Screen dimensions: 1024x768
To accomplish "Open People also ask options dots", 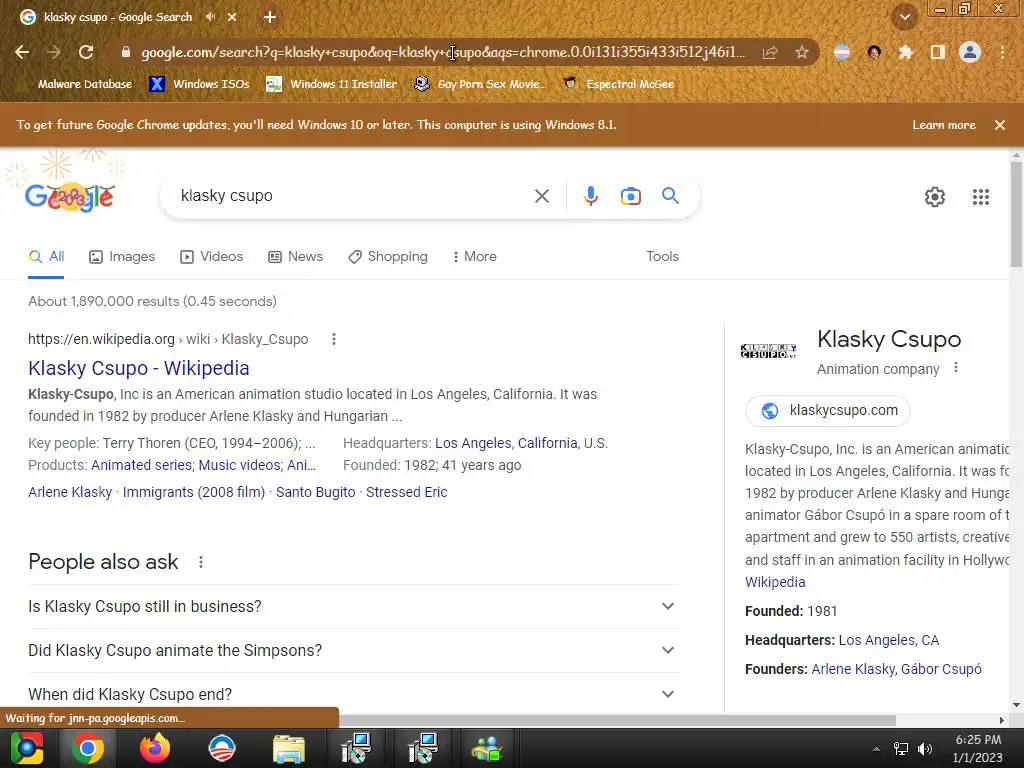I will pos(200,562).
